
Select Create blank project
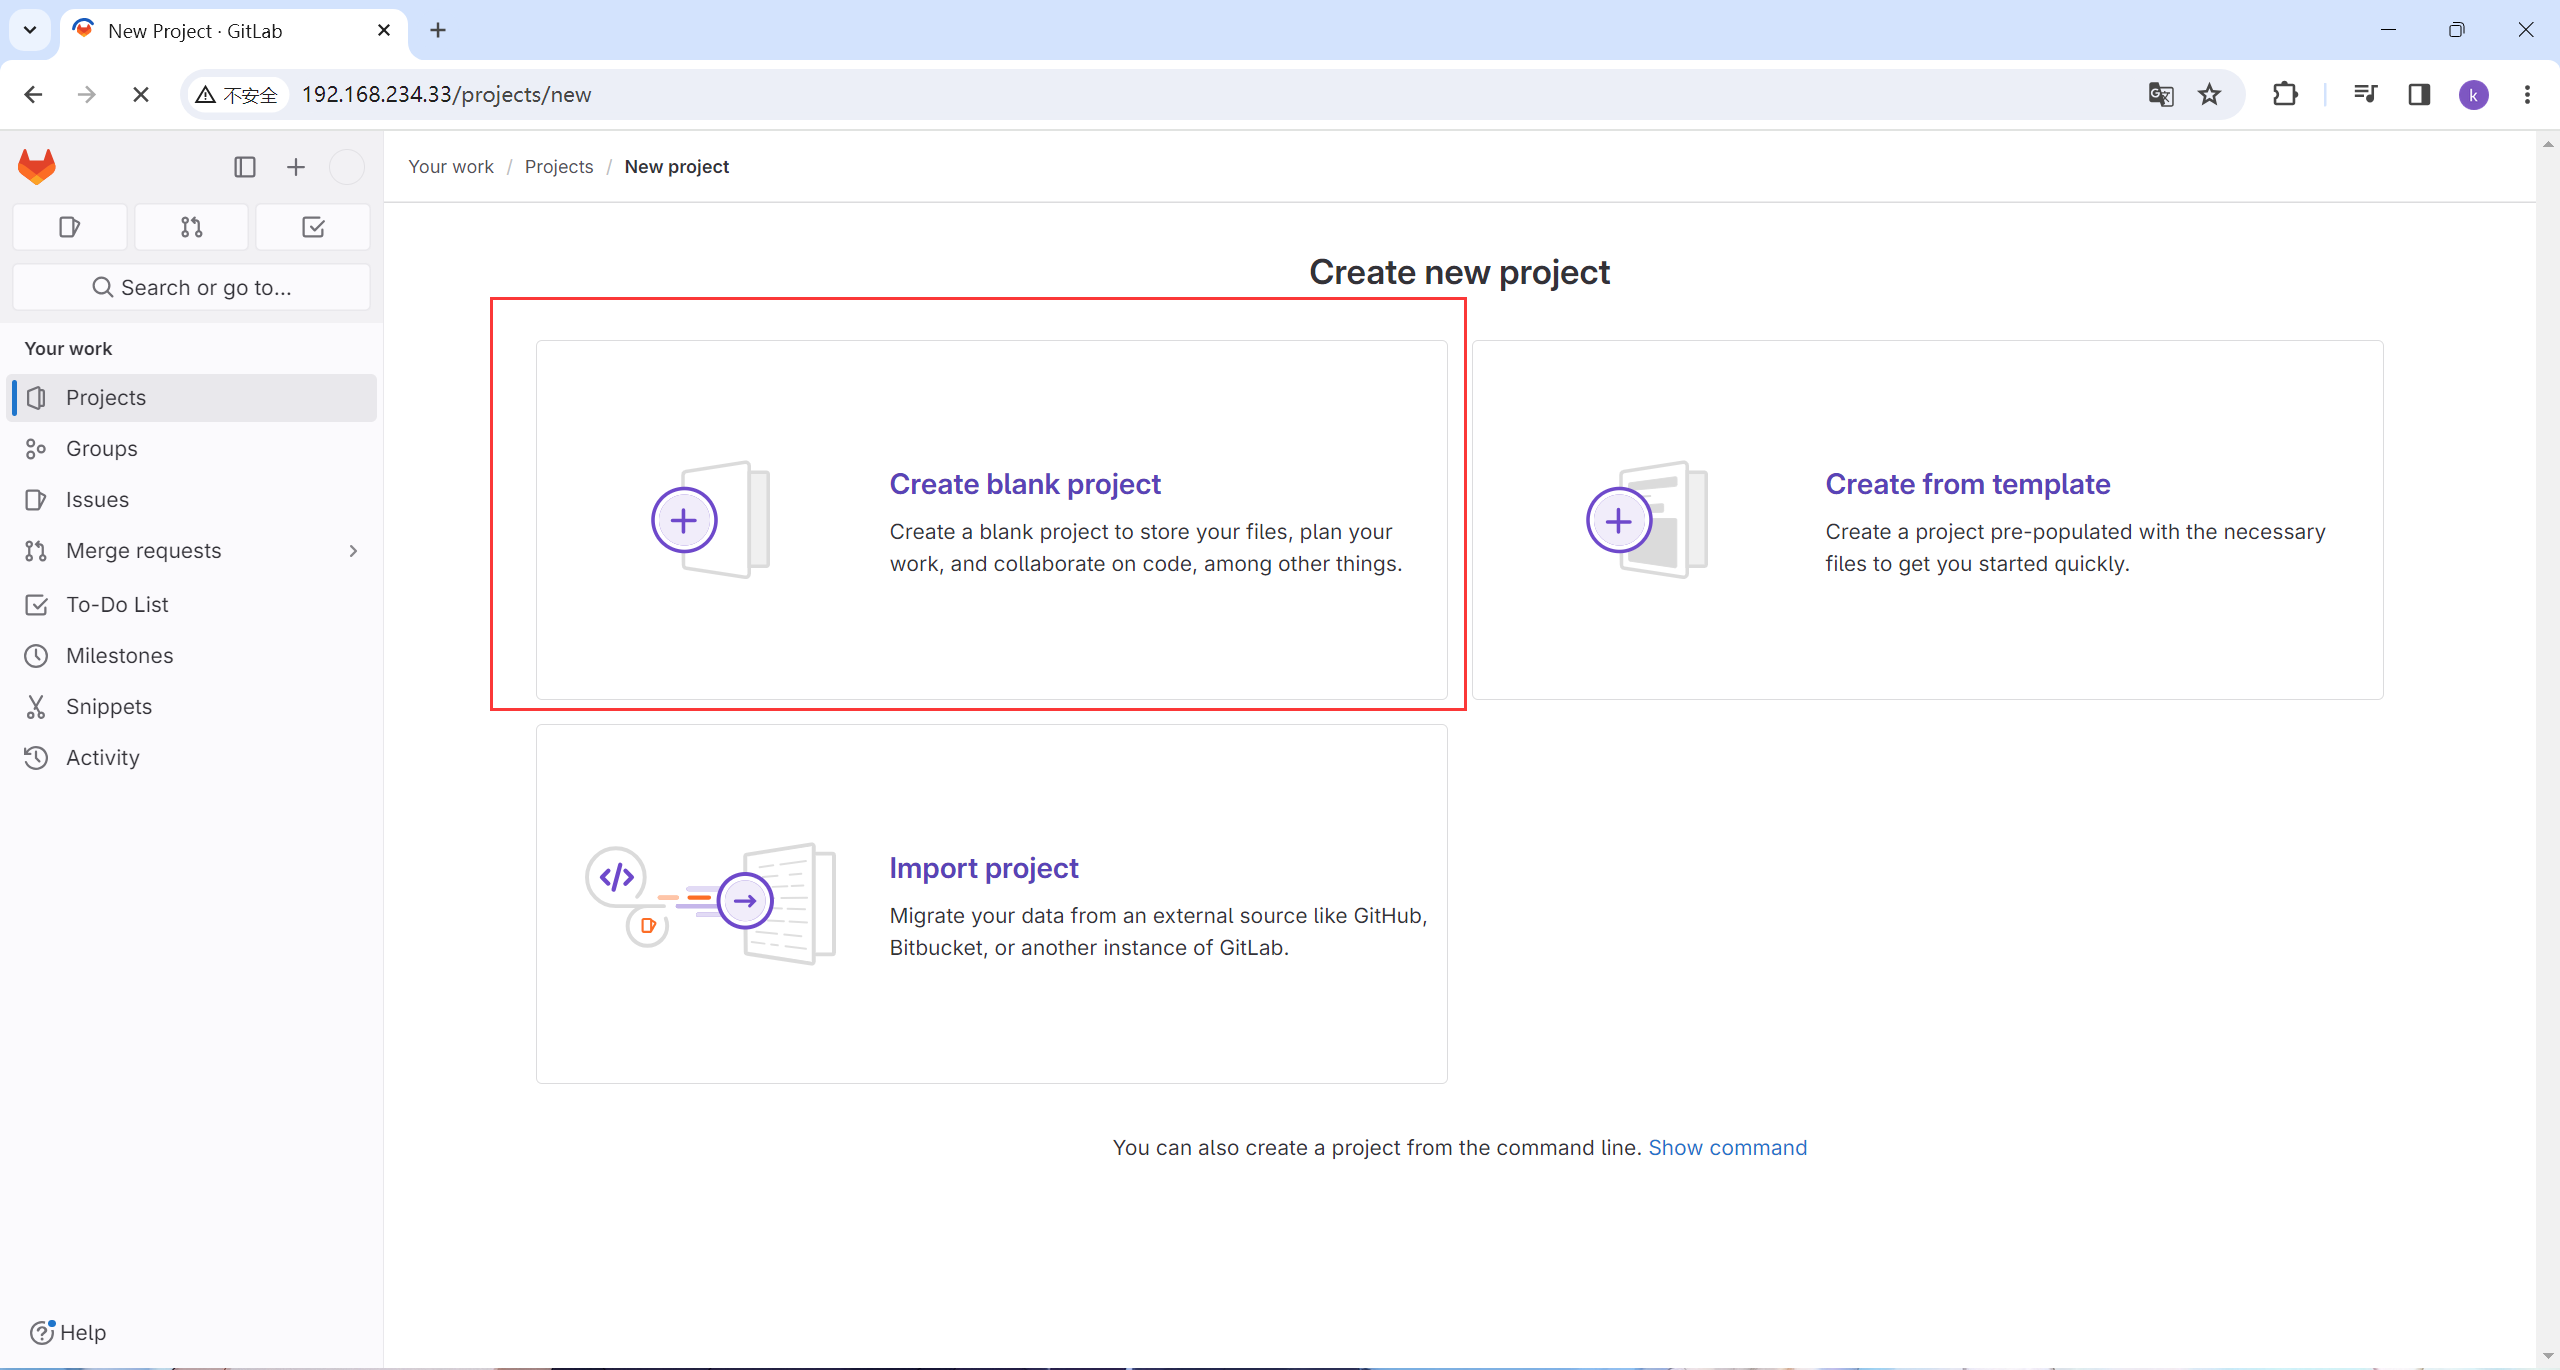(1024, 484)
